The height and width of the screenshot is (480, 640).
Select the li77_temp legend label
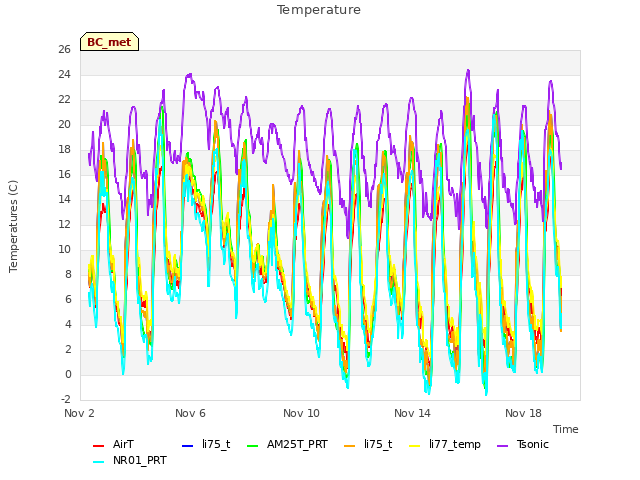pos(455,445)
